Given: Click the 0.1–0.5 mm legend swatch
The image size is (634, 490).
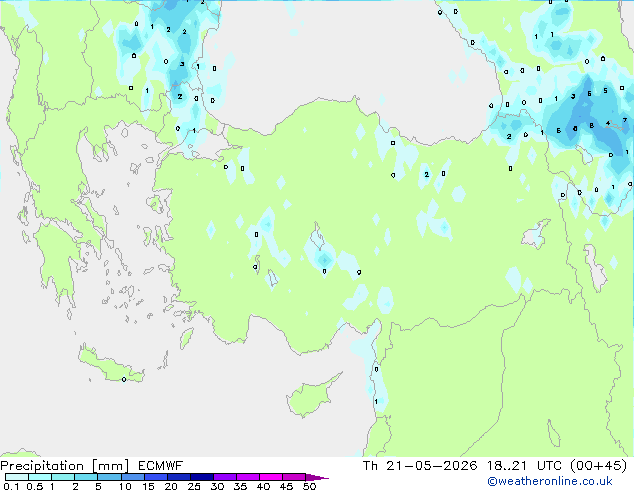Looking at the screenshot, I should (x=17, y=477).
